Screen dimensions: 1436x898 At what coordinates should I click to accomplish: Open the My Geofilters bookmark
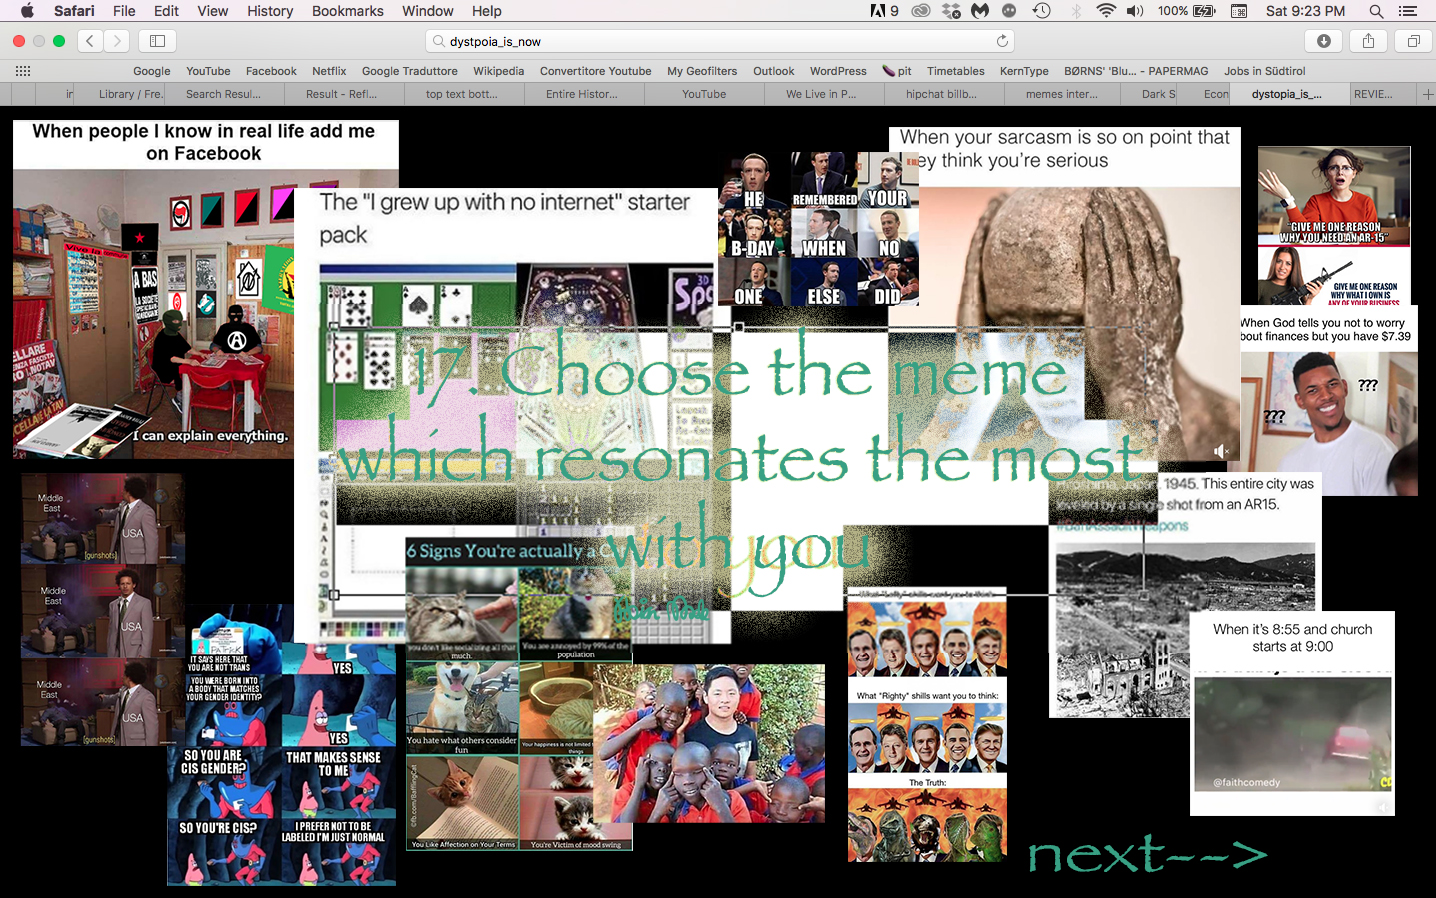coord(702,71)
